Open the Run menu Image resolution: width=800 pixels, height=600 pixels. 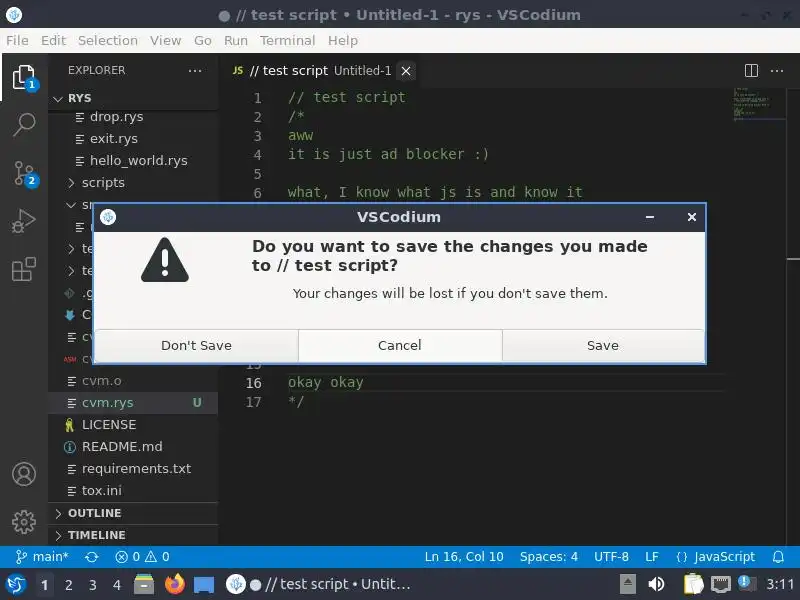tap(236, 41)
